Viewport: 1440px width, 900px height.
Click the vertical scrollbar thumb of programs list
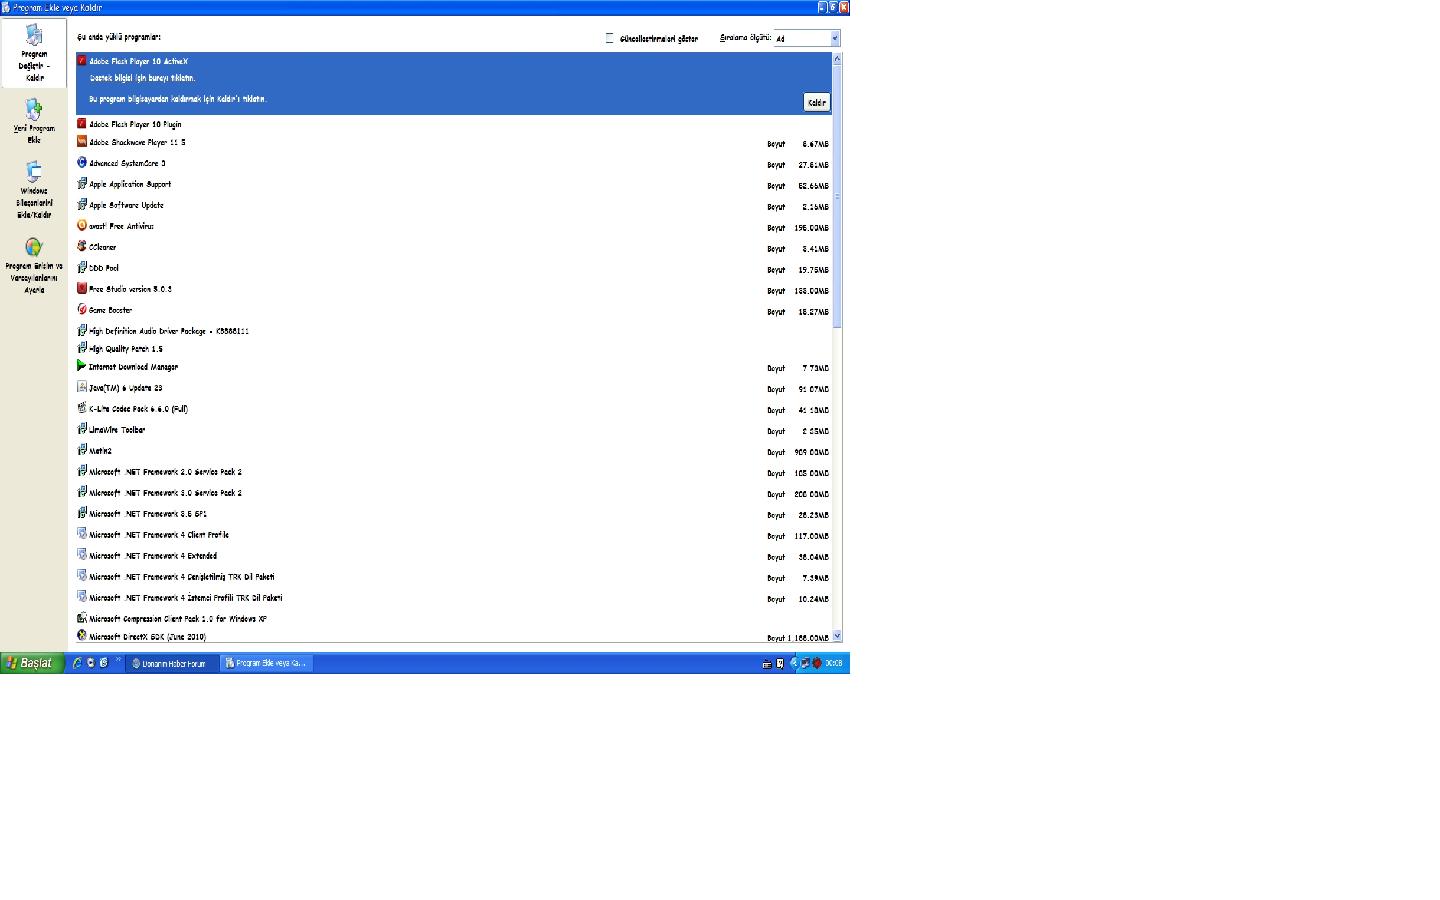(x=837, y=196)
